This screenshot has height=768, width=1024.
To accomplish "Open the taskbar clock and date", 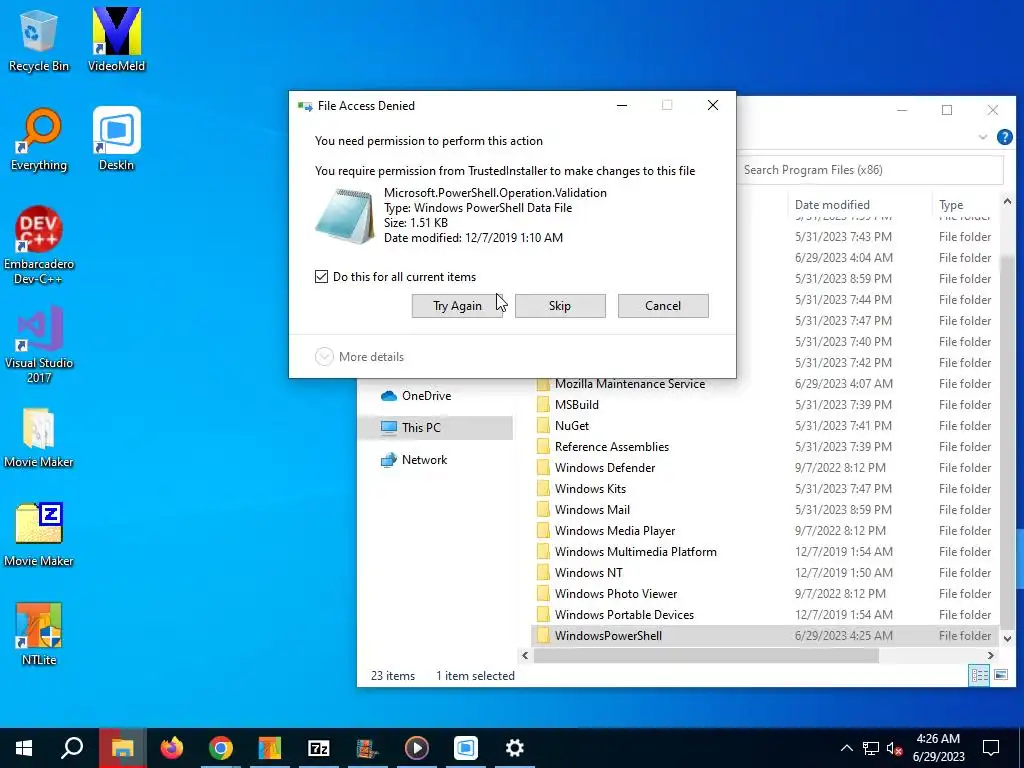I will coord(938,748).
